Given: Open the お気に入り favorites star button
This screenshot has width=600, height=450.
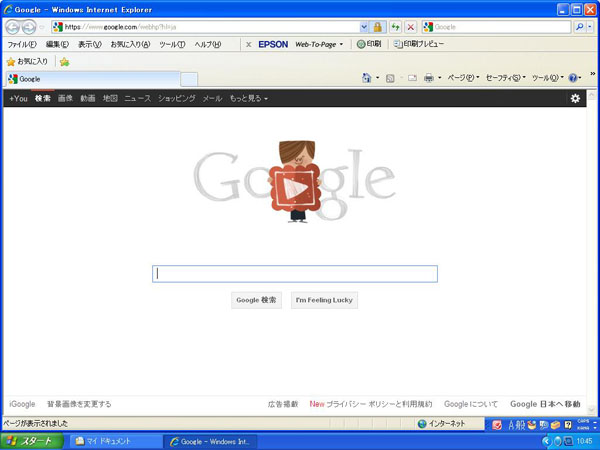Looking at the screenshot, I should [27, 61].
